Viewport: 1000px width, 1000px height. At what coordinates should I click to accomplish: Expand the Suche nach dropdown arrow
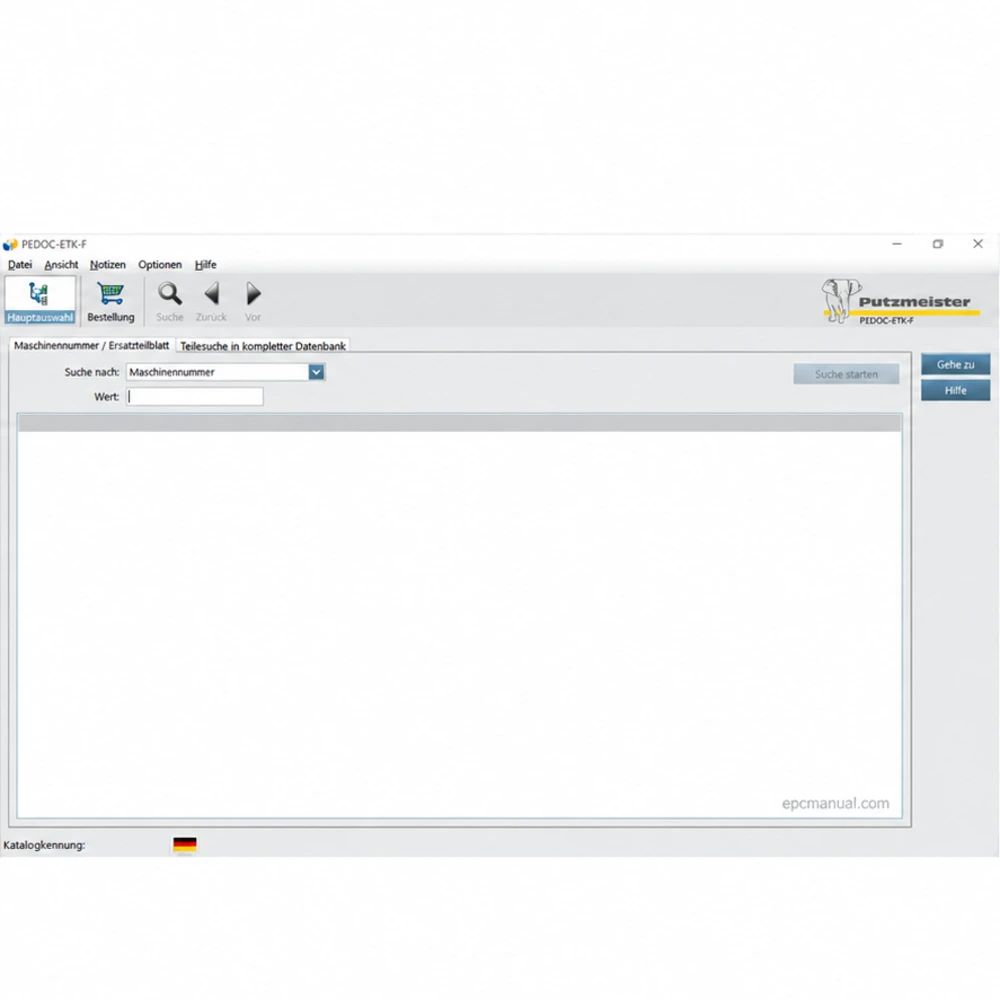click(316, 372)
